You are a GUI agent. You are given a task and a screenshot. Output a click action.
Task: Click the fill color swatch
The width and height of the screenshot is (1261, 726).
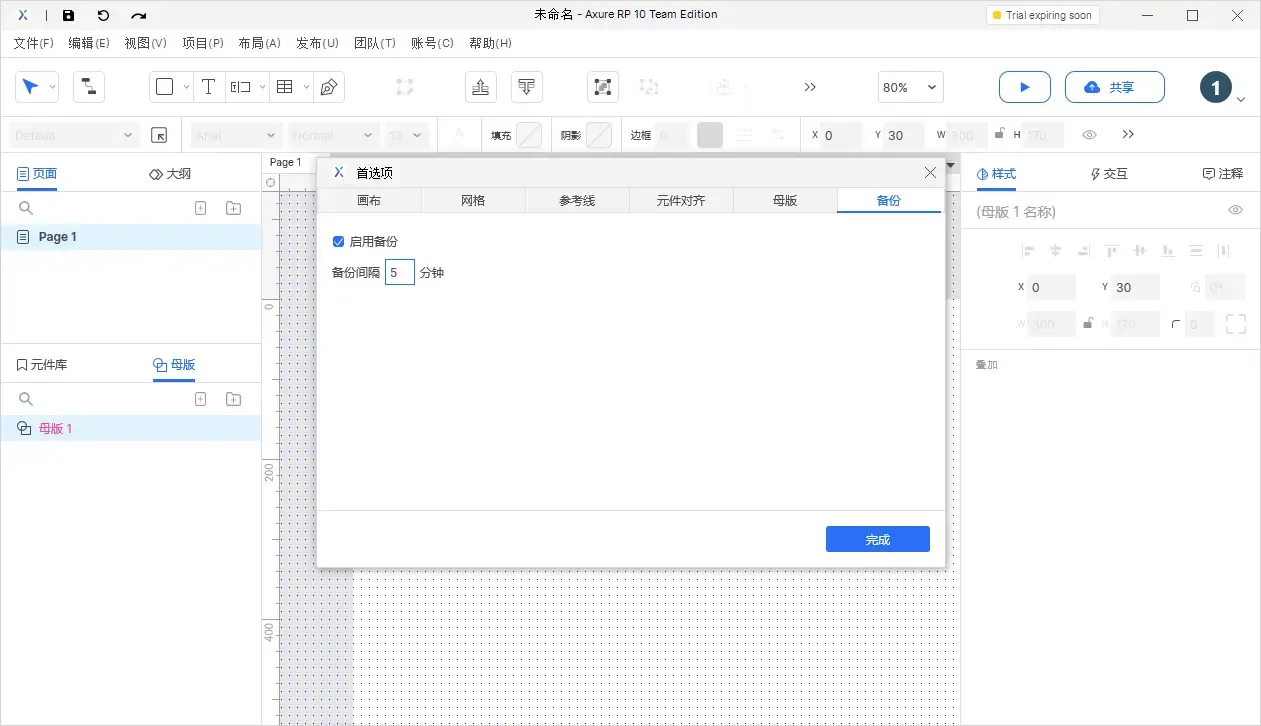pyautogui.click(x=528, y=135)
